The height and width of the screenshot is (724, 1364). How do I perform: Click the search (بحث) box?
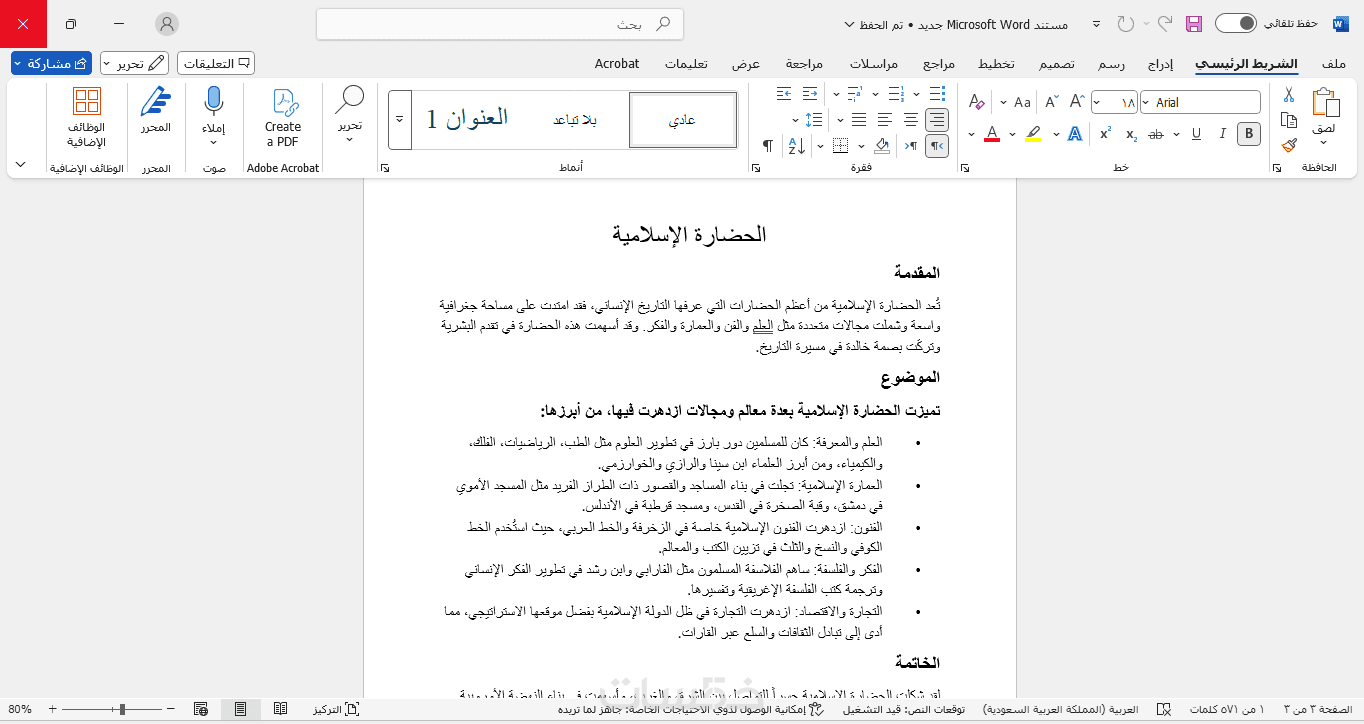point(500,24)
